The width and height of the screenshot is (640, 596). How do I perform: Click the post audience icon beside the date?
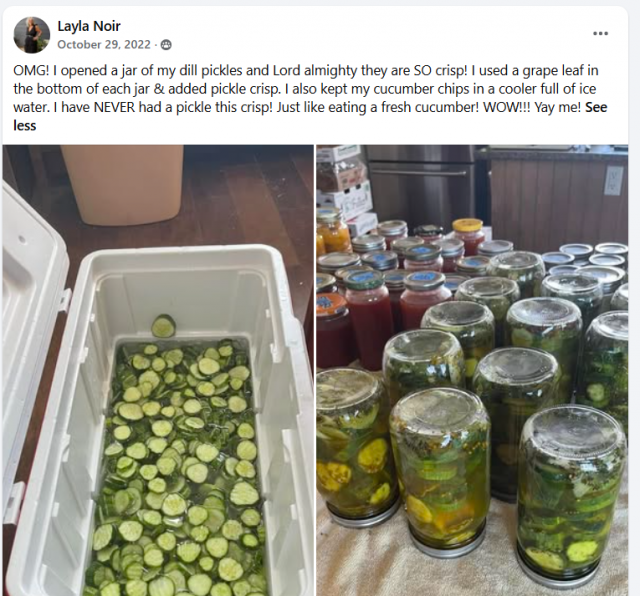166,45
